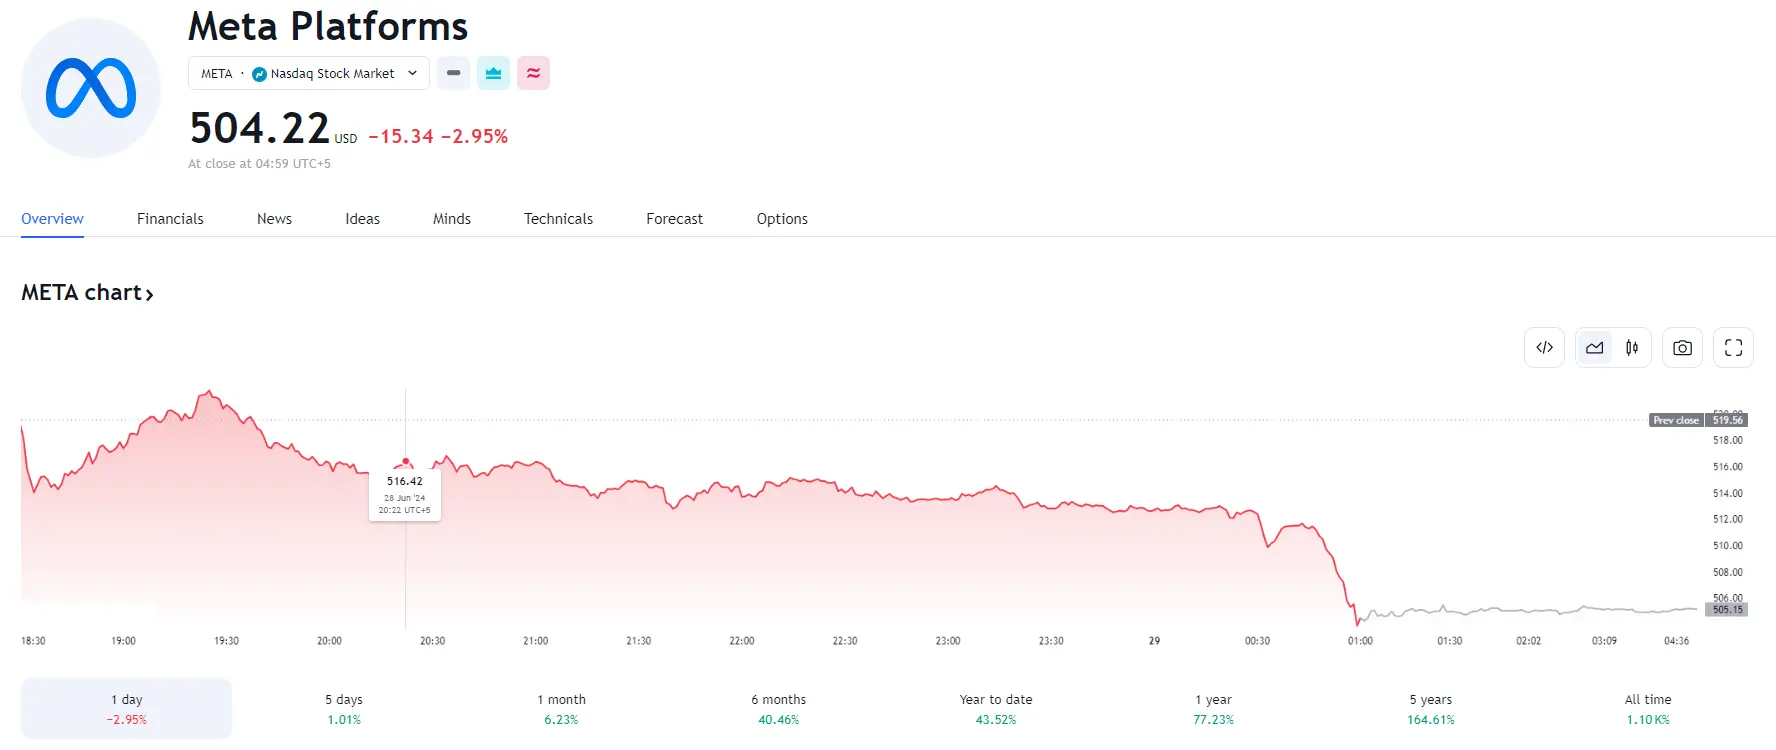This screenshot has width=1776, height=750.
Task: Switch to the Technicals tab
Action: coord(558,219)
